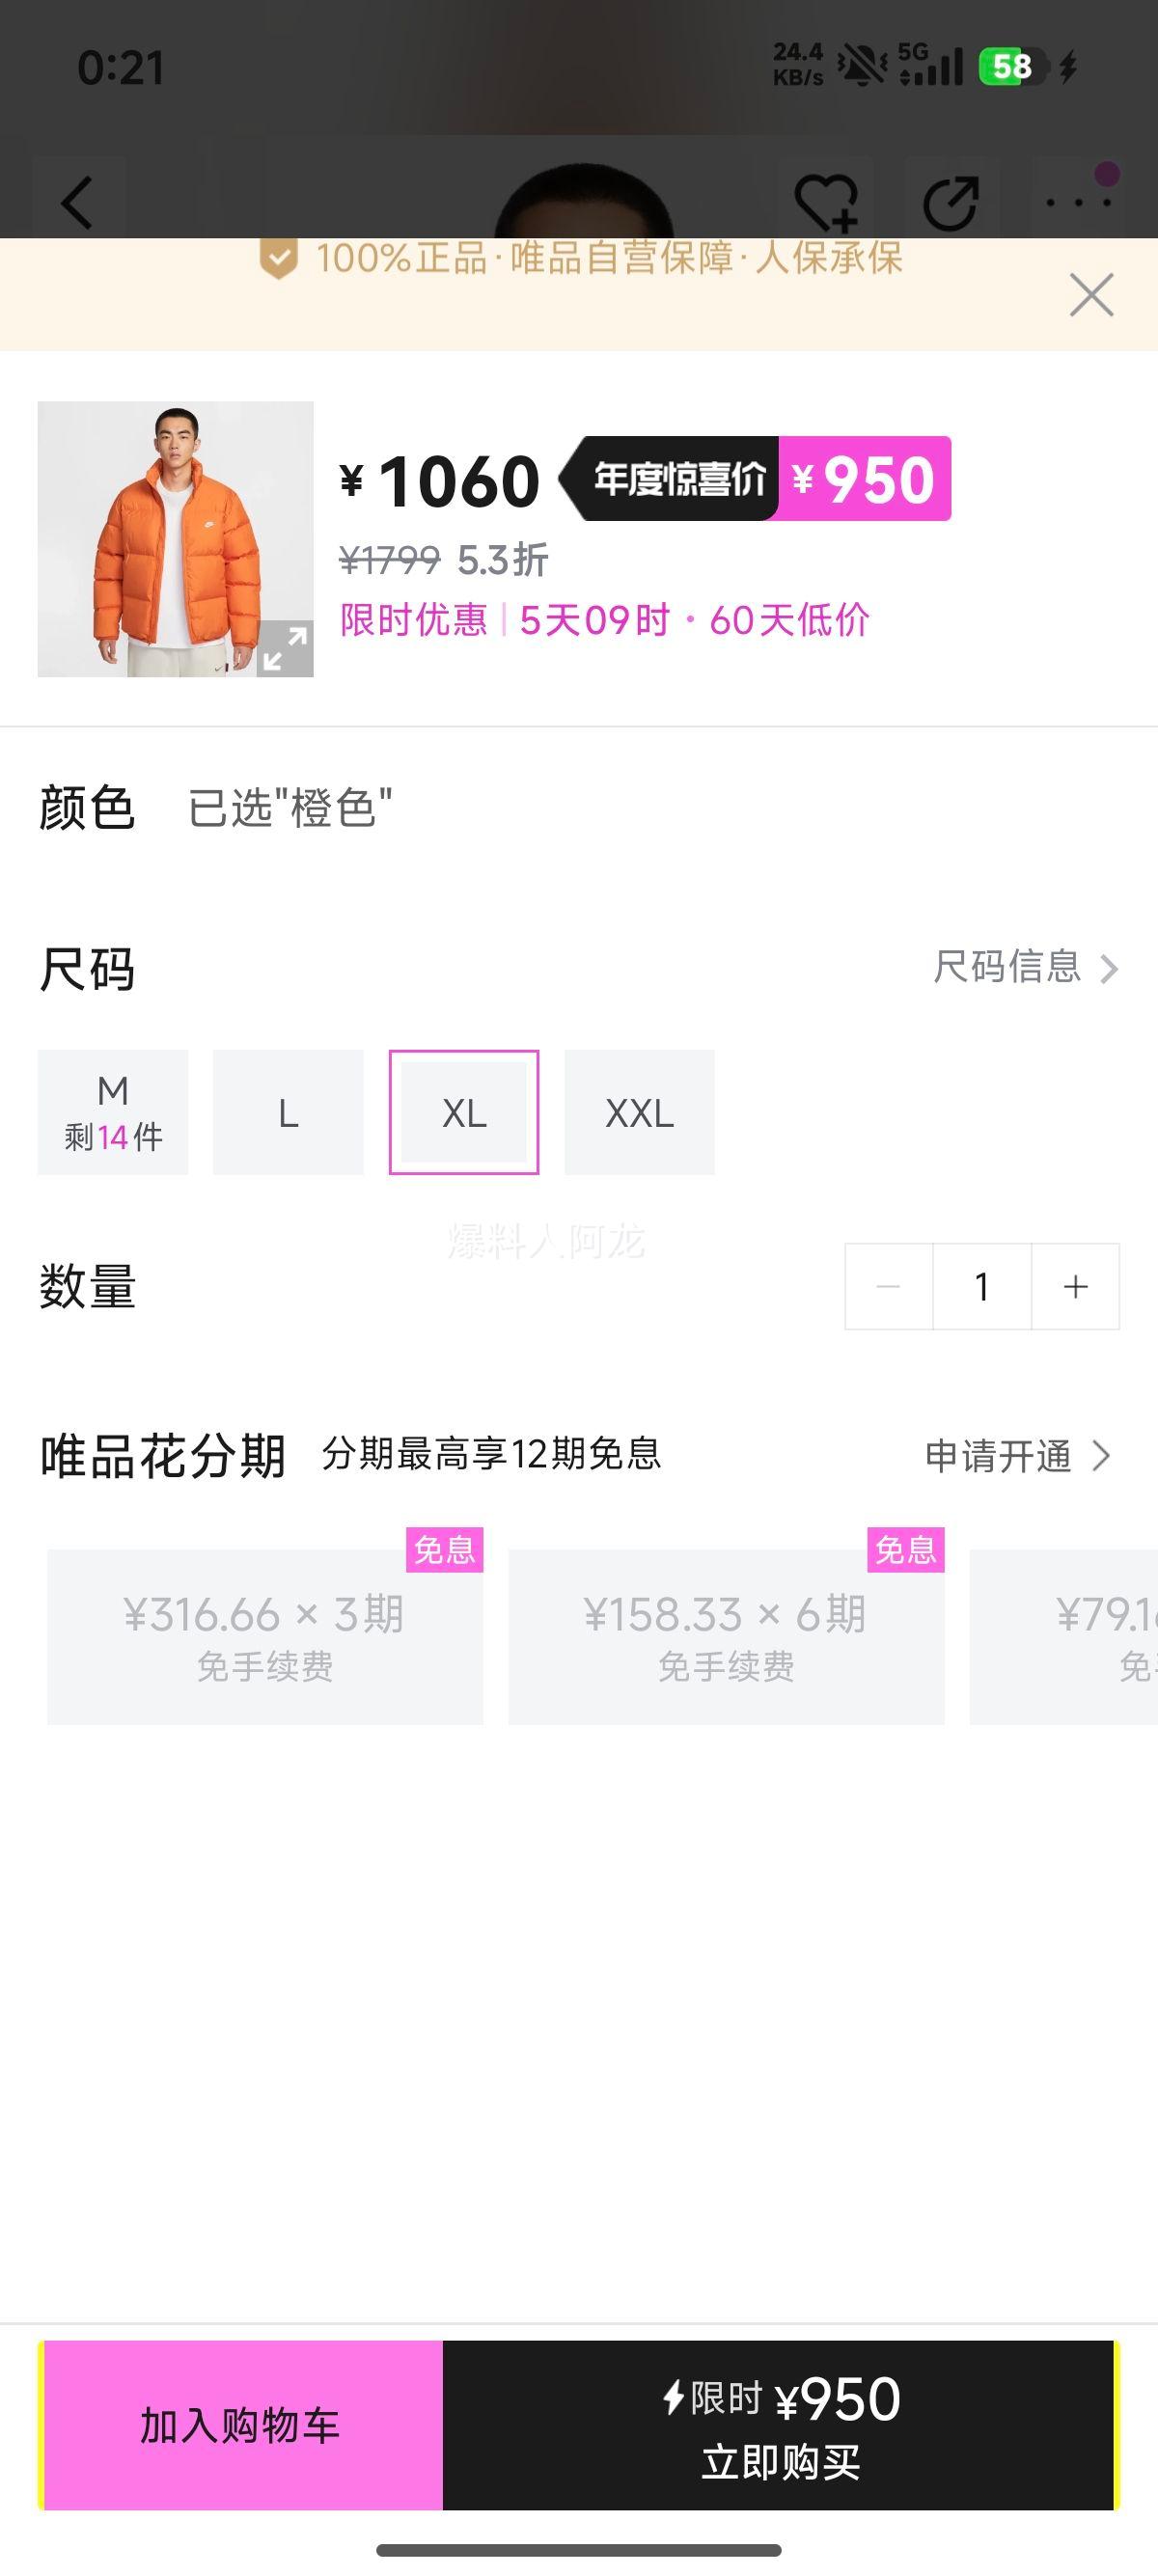The height and width of the screenshot is (2576, 1158).
Task: Open 尺码信息 size guide
Action: (x=1024, y=968)
